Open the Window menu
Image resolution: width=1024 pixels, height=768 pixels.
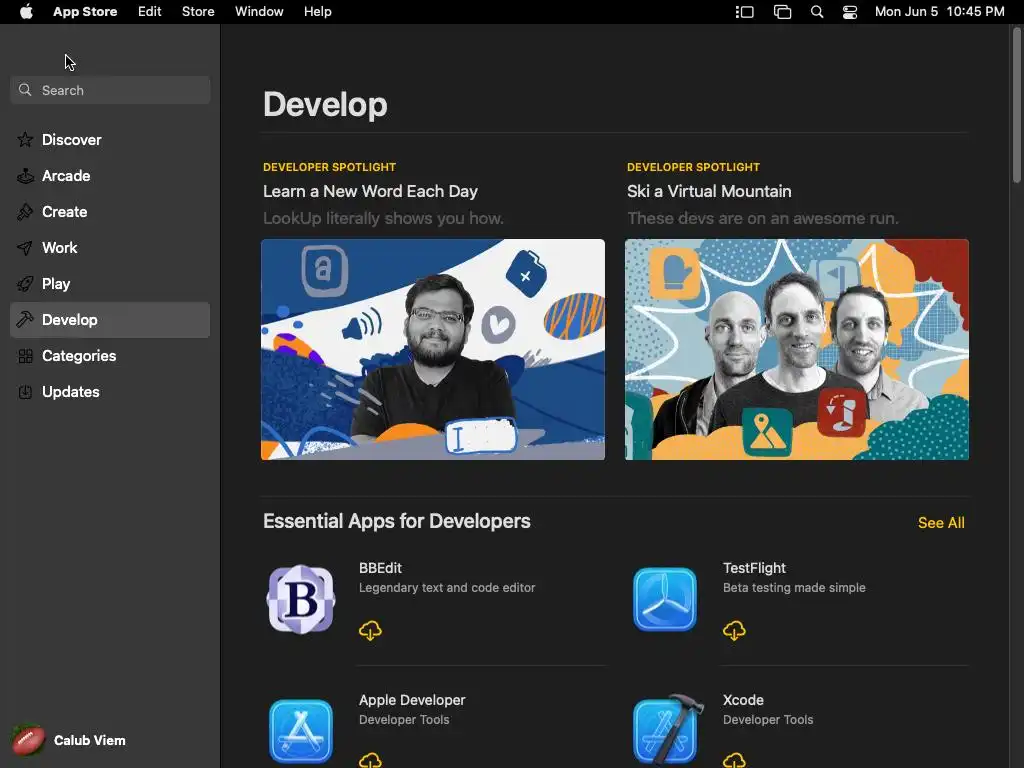pos(259,12)
